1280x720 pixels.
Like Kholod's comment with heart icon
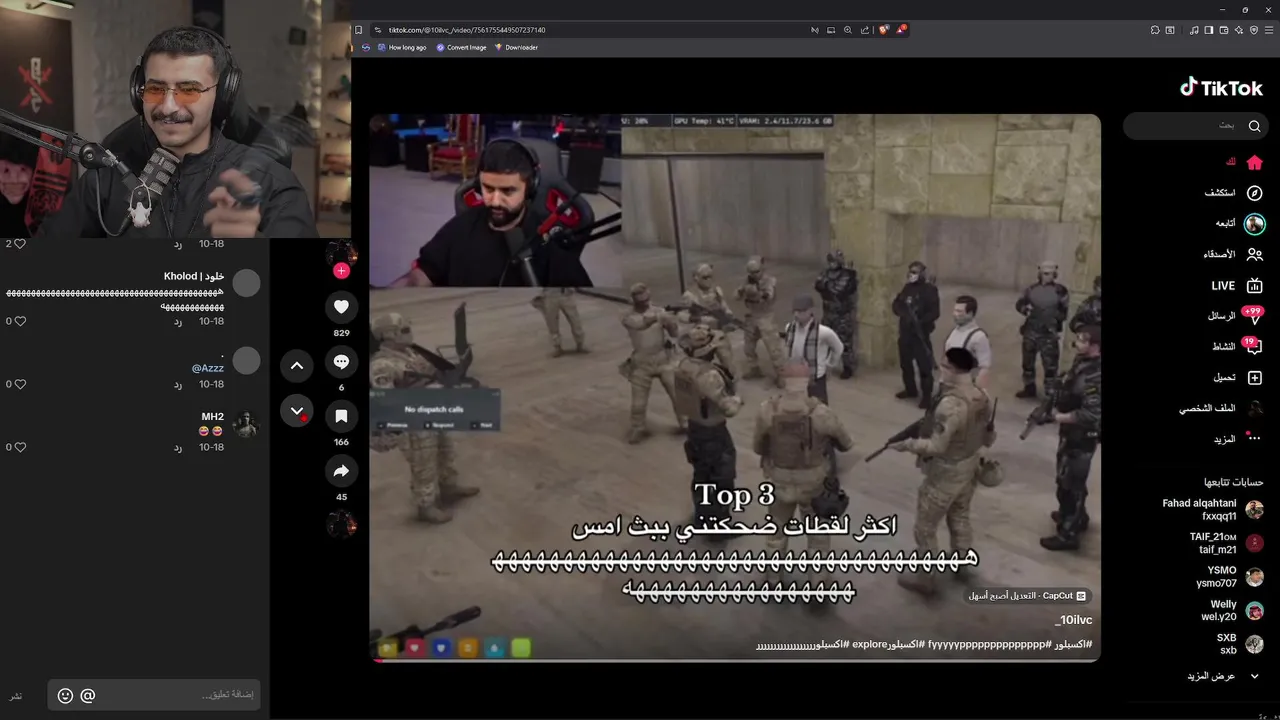pos(20,321)
